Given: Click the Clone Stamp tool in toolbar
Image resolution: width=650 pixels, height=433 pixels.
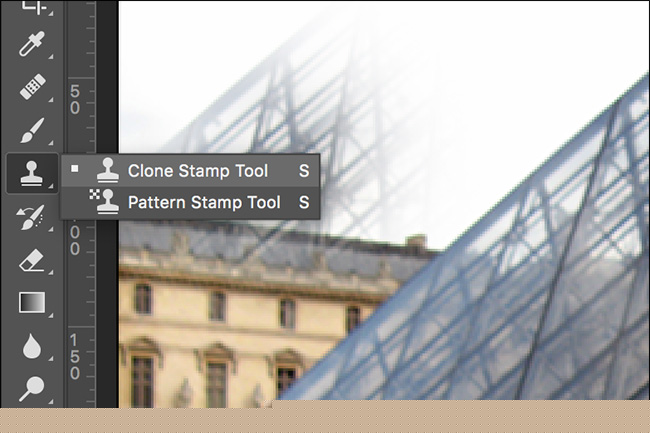Looking at the screenshot, I should tap(32, 173).
